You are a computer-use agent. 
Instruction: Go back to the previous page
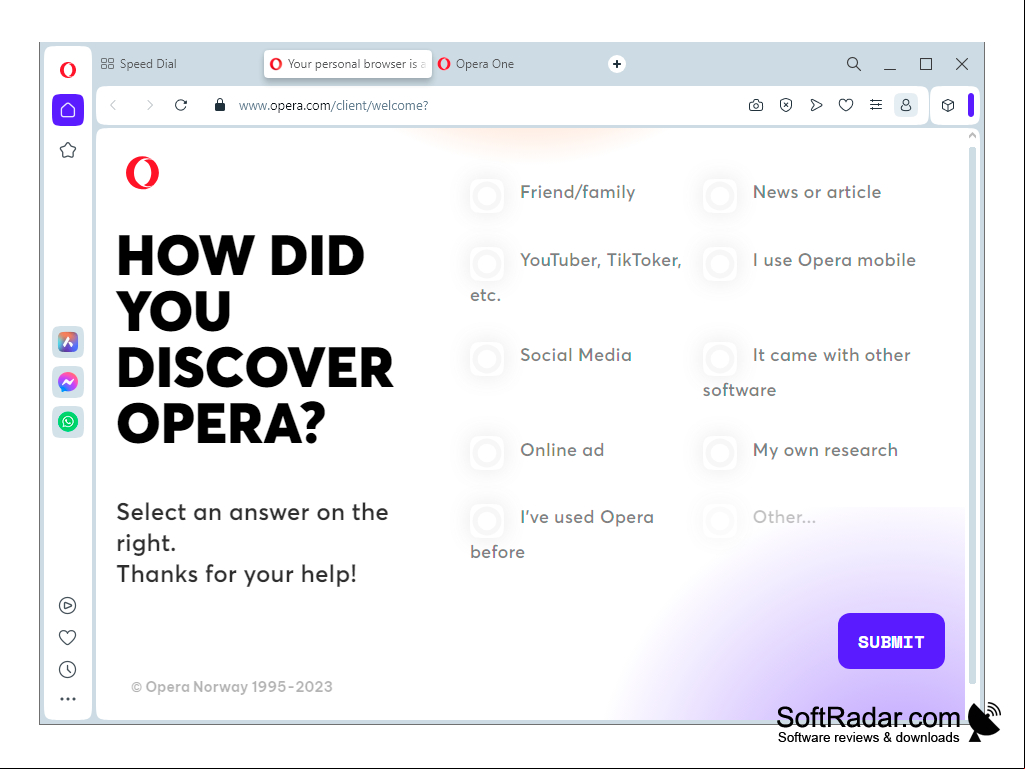(114, 105)
